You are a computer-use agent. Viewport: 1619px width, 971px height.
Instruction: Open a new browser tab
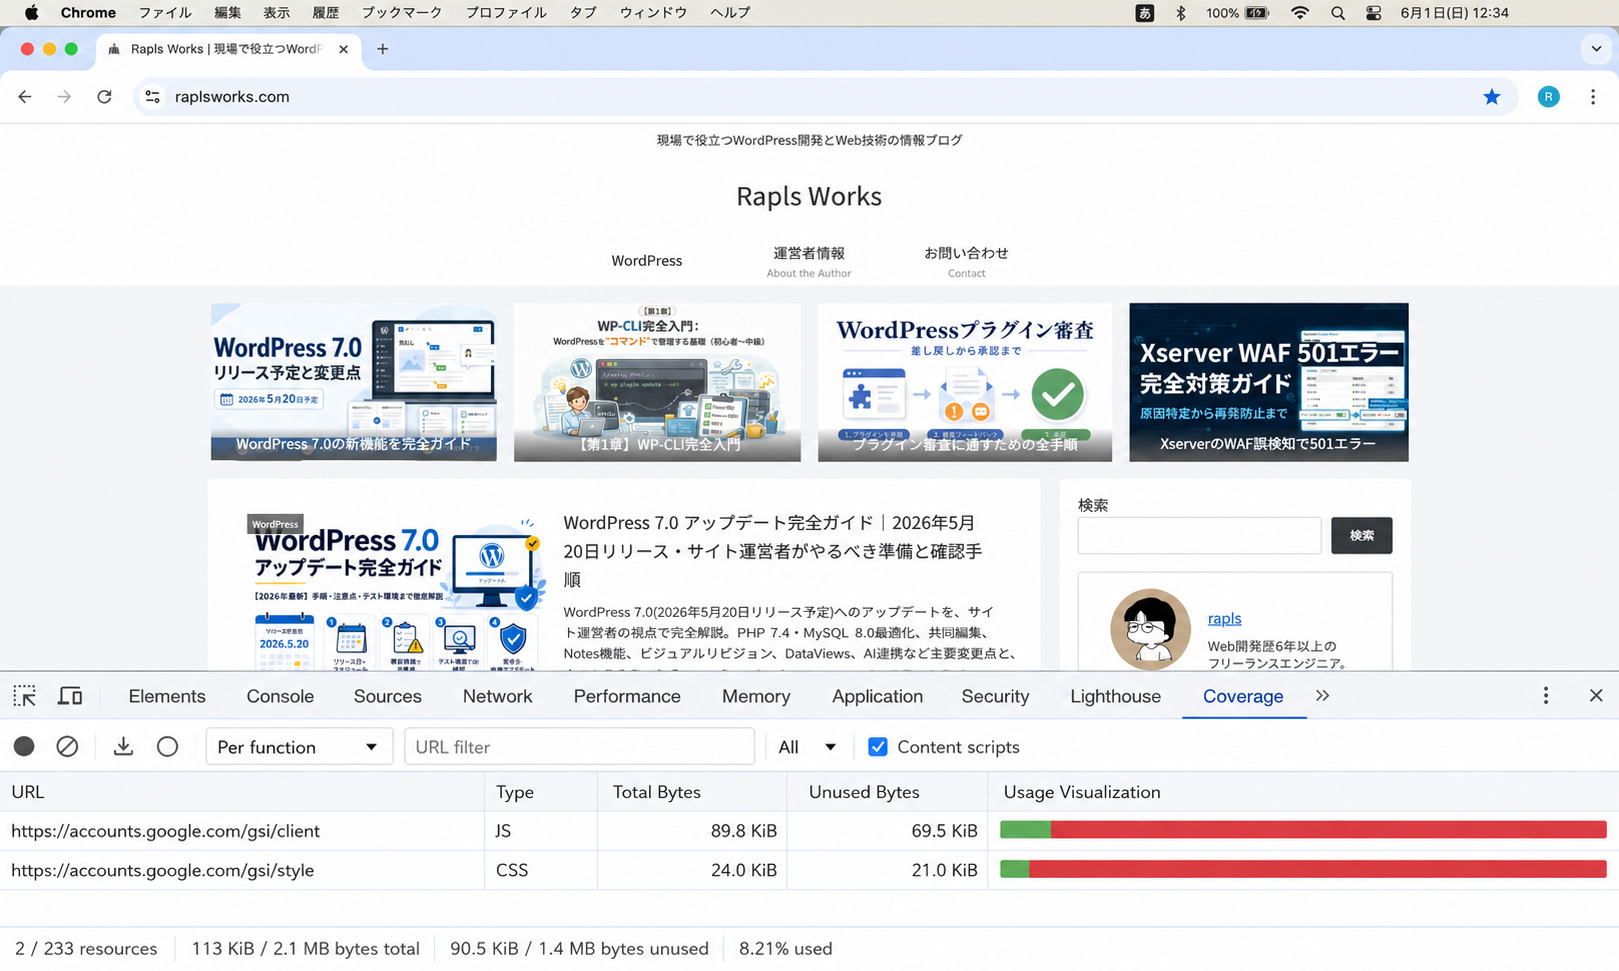pos(382,49)
